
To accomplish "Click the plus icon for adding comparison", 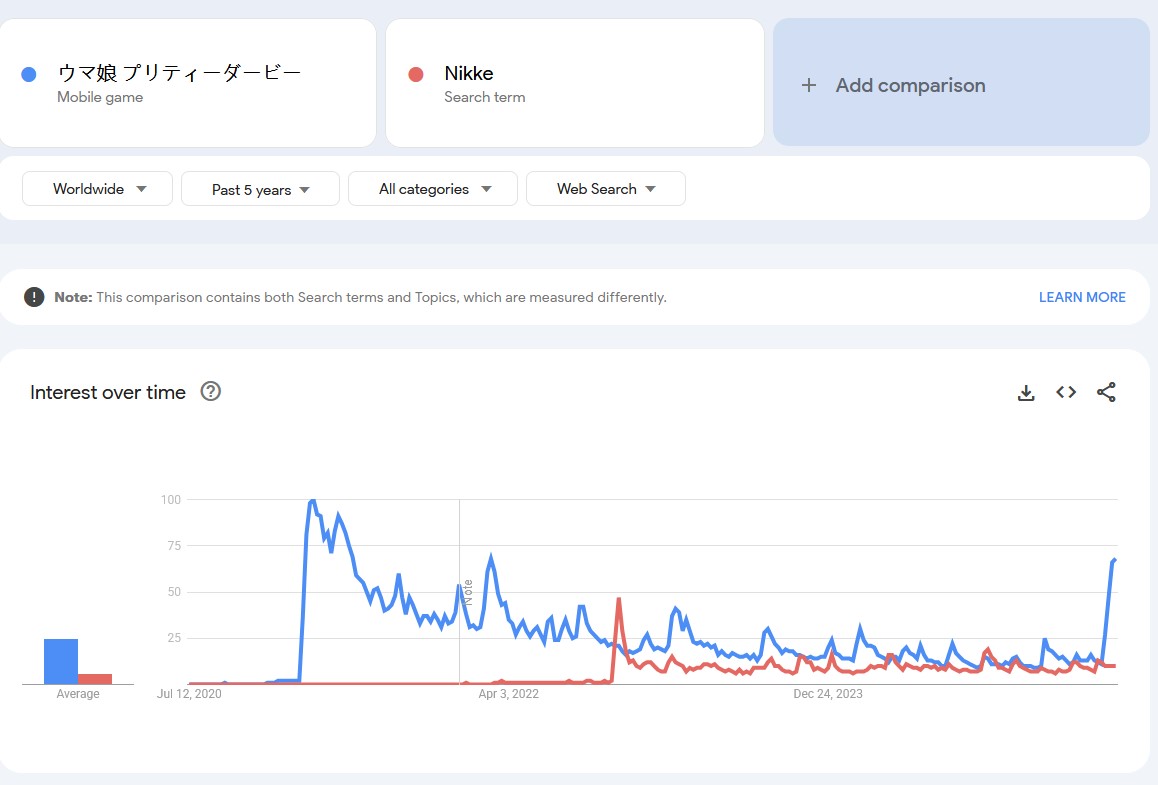I will click(809, 86).
